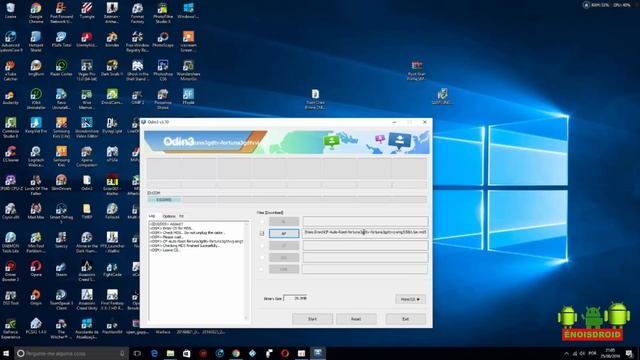
Task: Open DroidCam desktop shortcut
Action: click(112, 97)
